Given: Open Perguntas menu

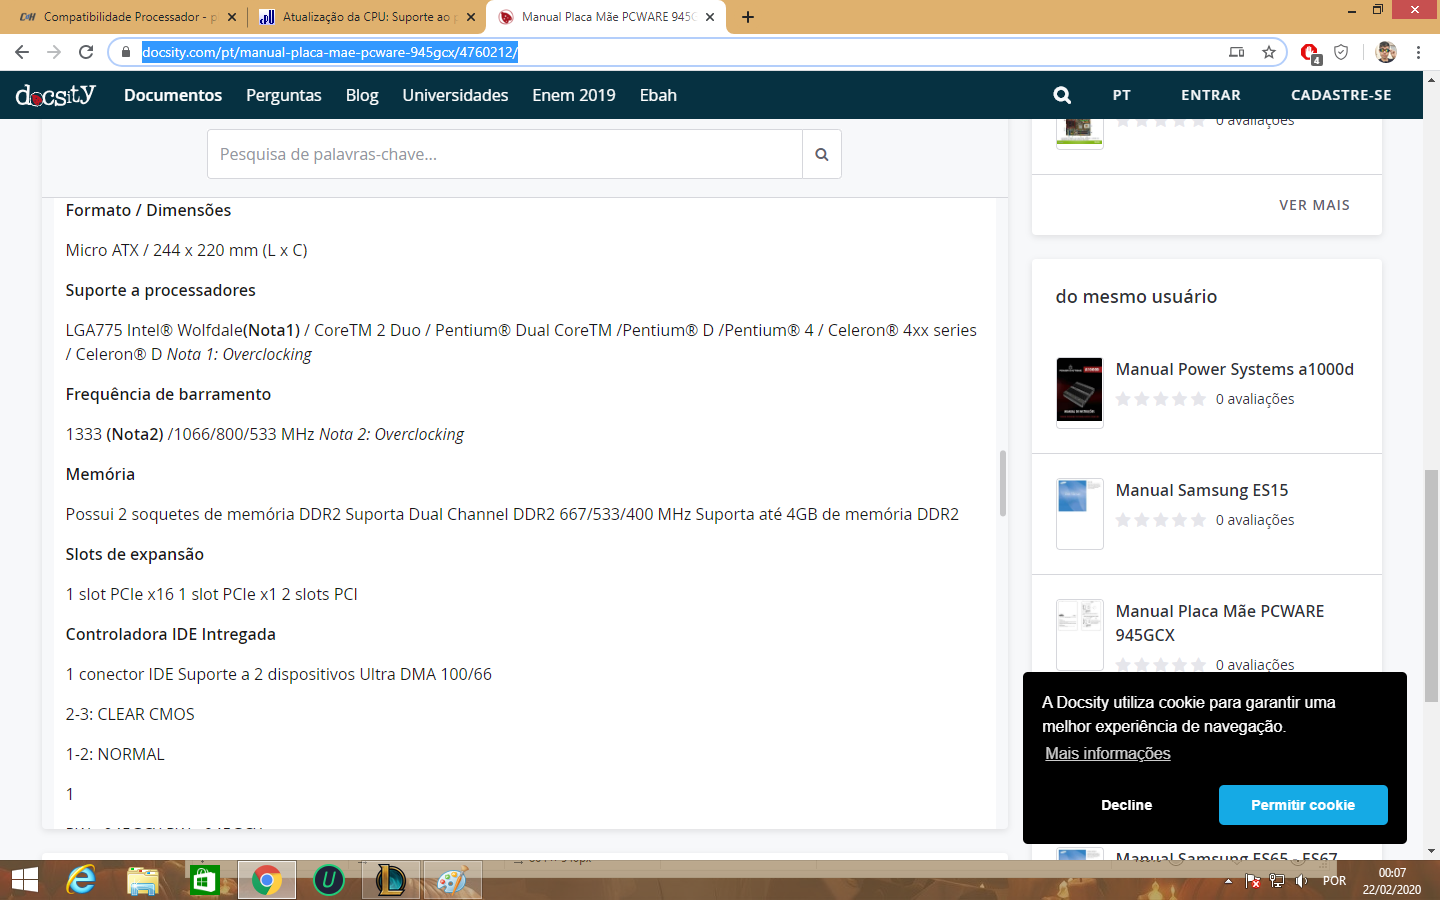Looking at the screenshot, I should 284,95.
